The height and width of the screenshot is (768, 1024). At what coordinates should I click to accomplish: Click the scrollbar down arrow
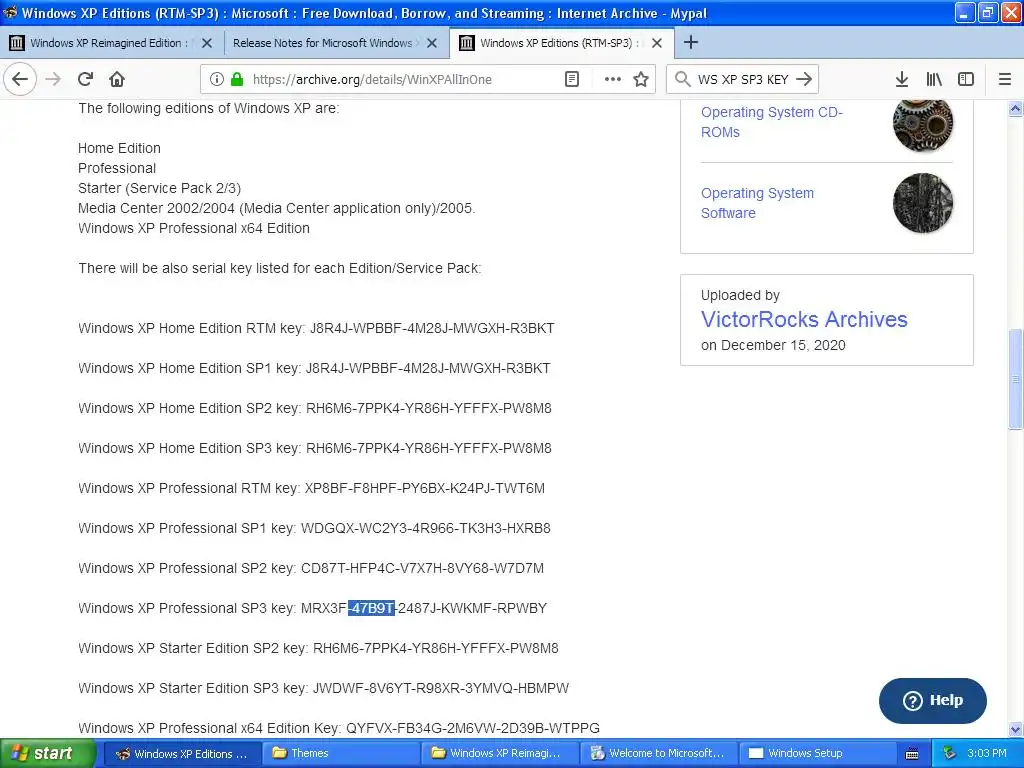(x=1015, y=729)
